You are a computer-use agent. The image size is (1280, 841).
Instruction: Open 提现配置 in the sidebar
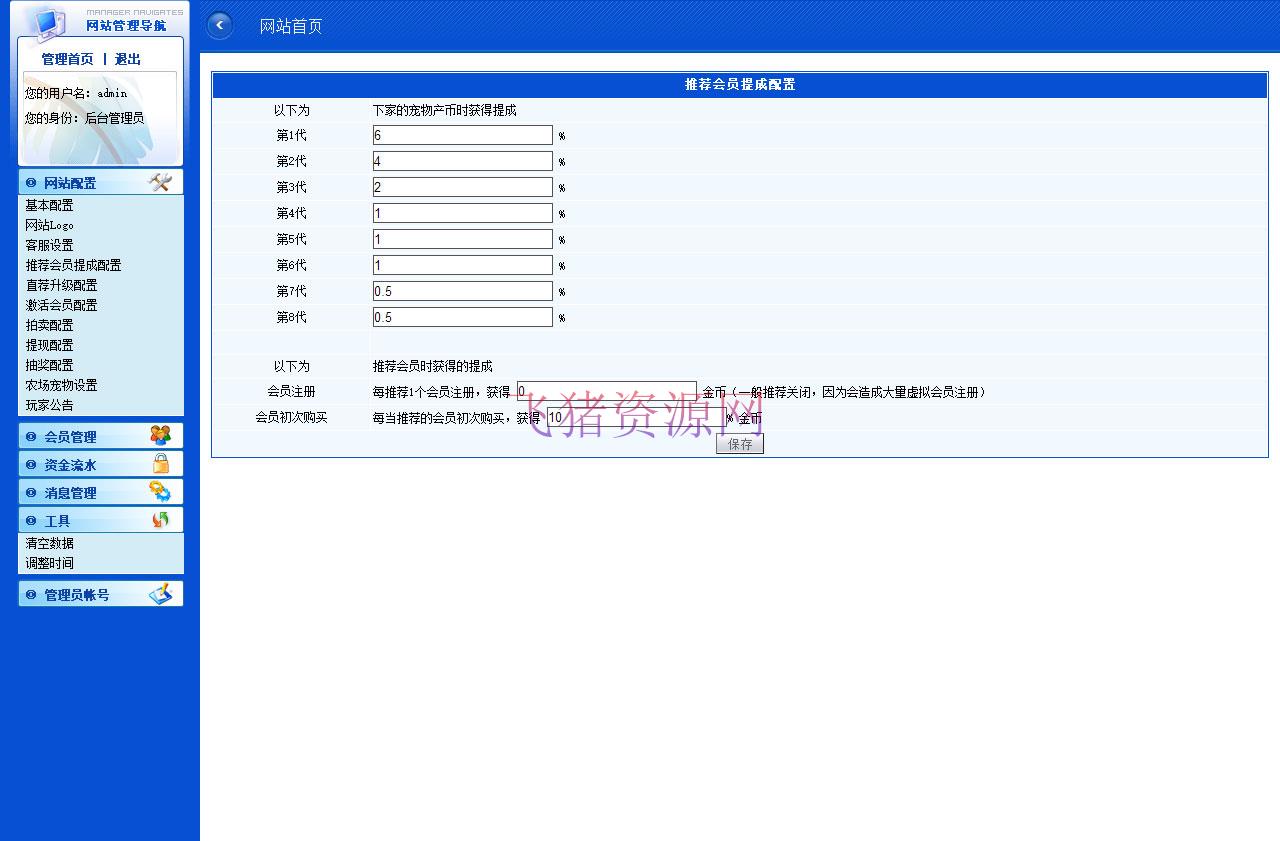tap(49, 345)
